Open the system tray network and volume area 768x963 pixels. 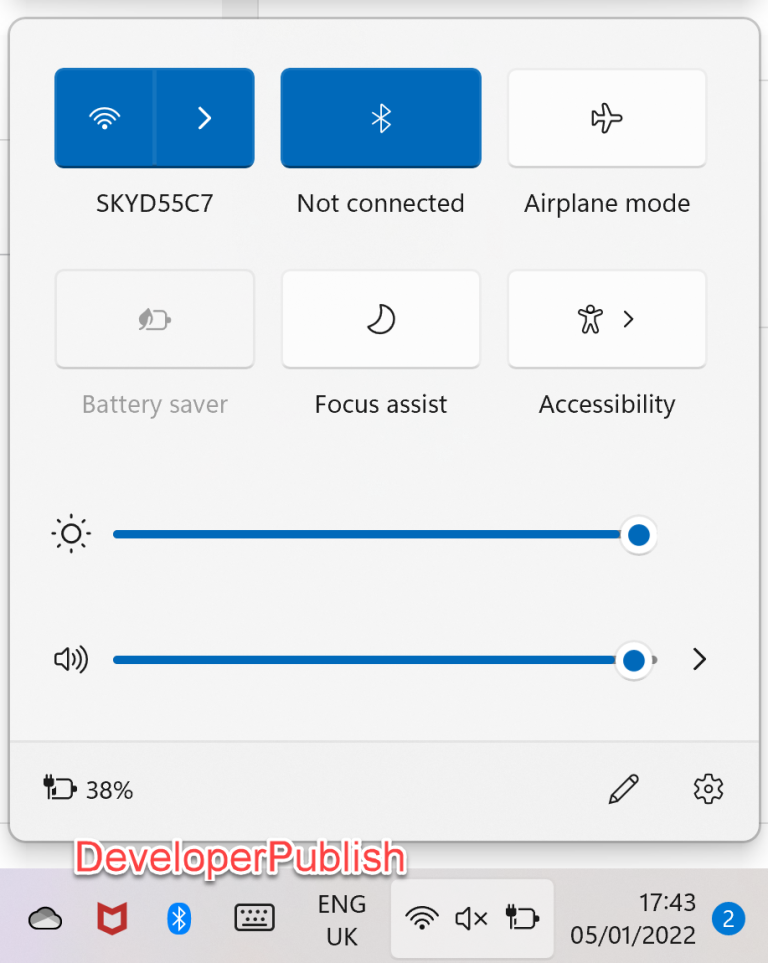472,918
